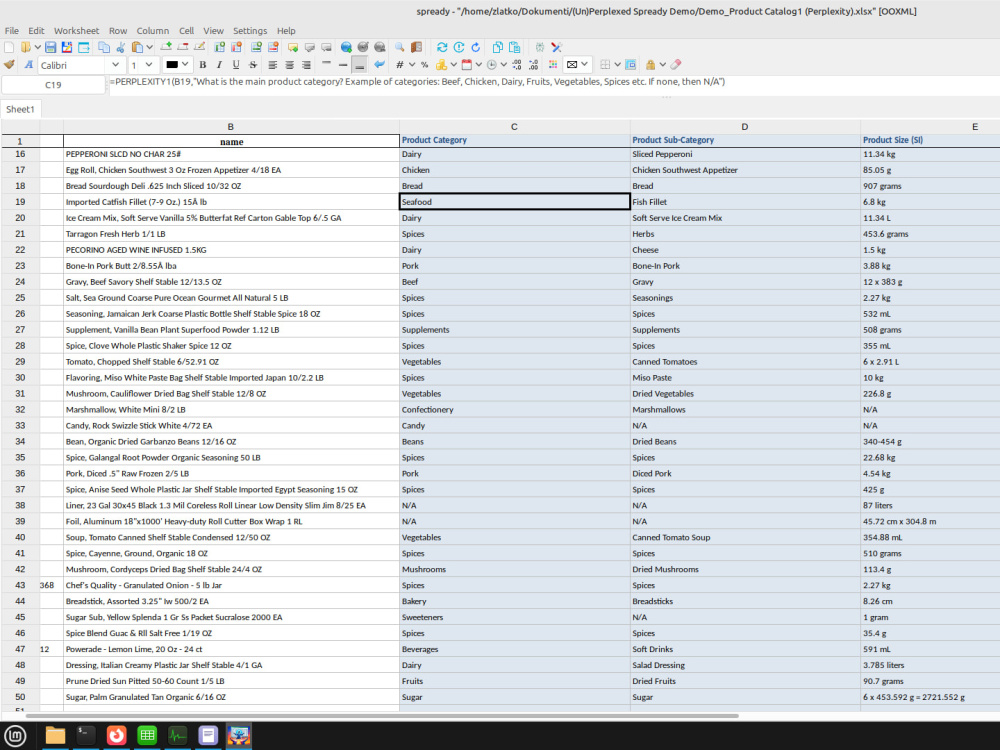The width and height of the screenshot is (1000, 750).
Task: Select the Percent format icon
Action: [423, 65]
